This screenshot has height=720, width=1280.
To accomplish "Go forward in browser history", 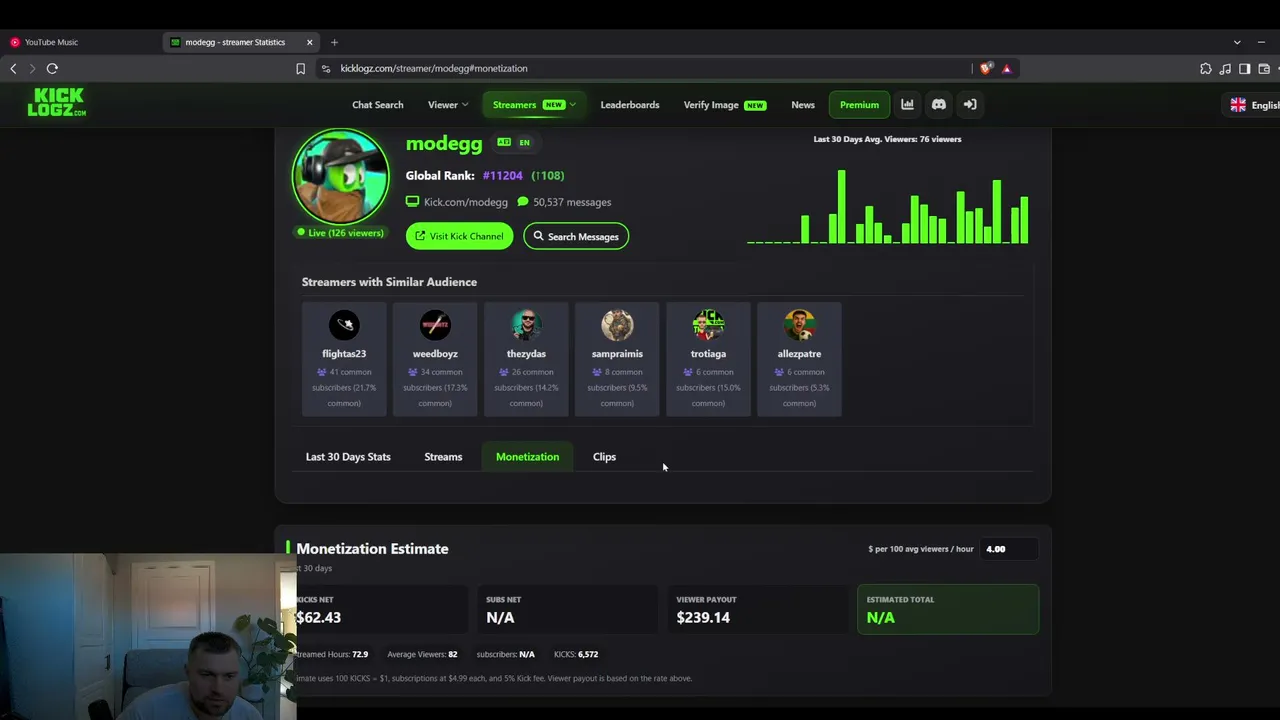I will point(32,68).
